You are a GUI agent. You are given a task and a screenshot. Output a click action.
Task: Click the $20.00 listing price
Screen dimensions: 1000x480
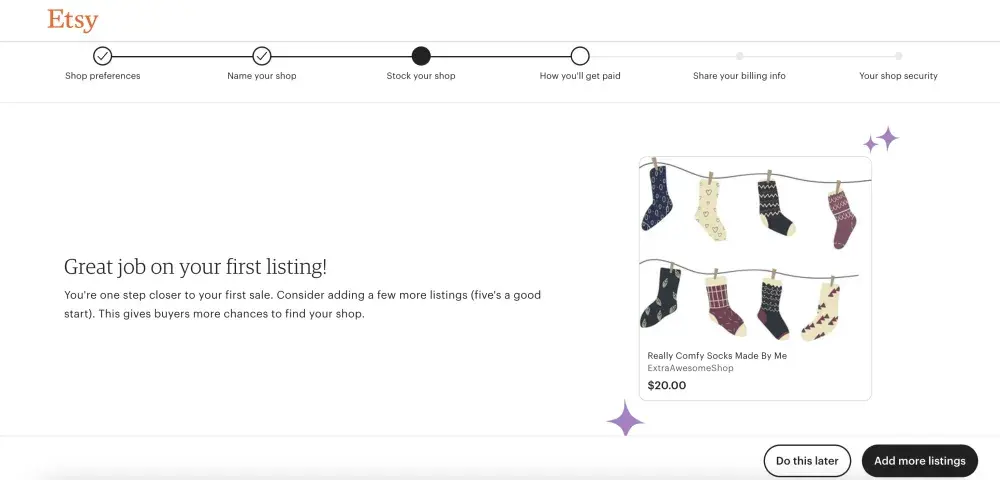click(x=667, y=385)
